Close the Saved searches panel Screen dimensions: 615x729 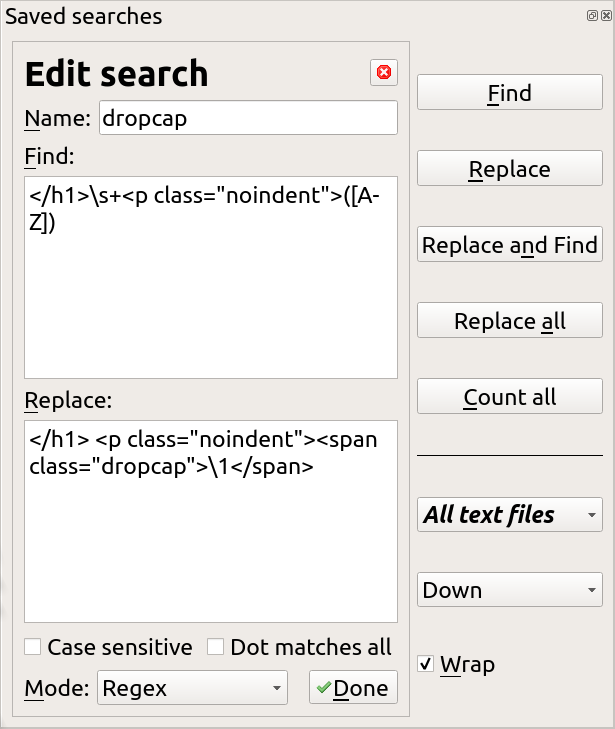(x=606, y=16)
